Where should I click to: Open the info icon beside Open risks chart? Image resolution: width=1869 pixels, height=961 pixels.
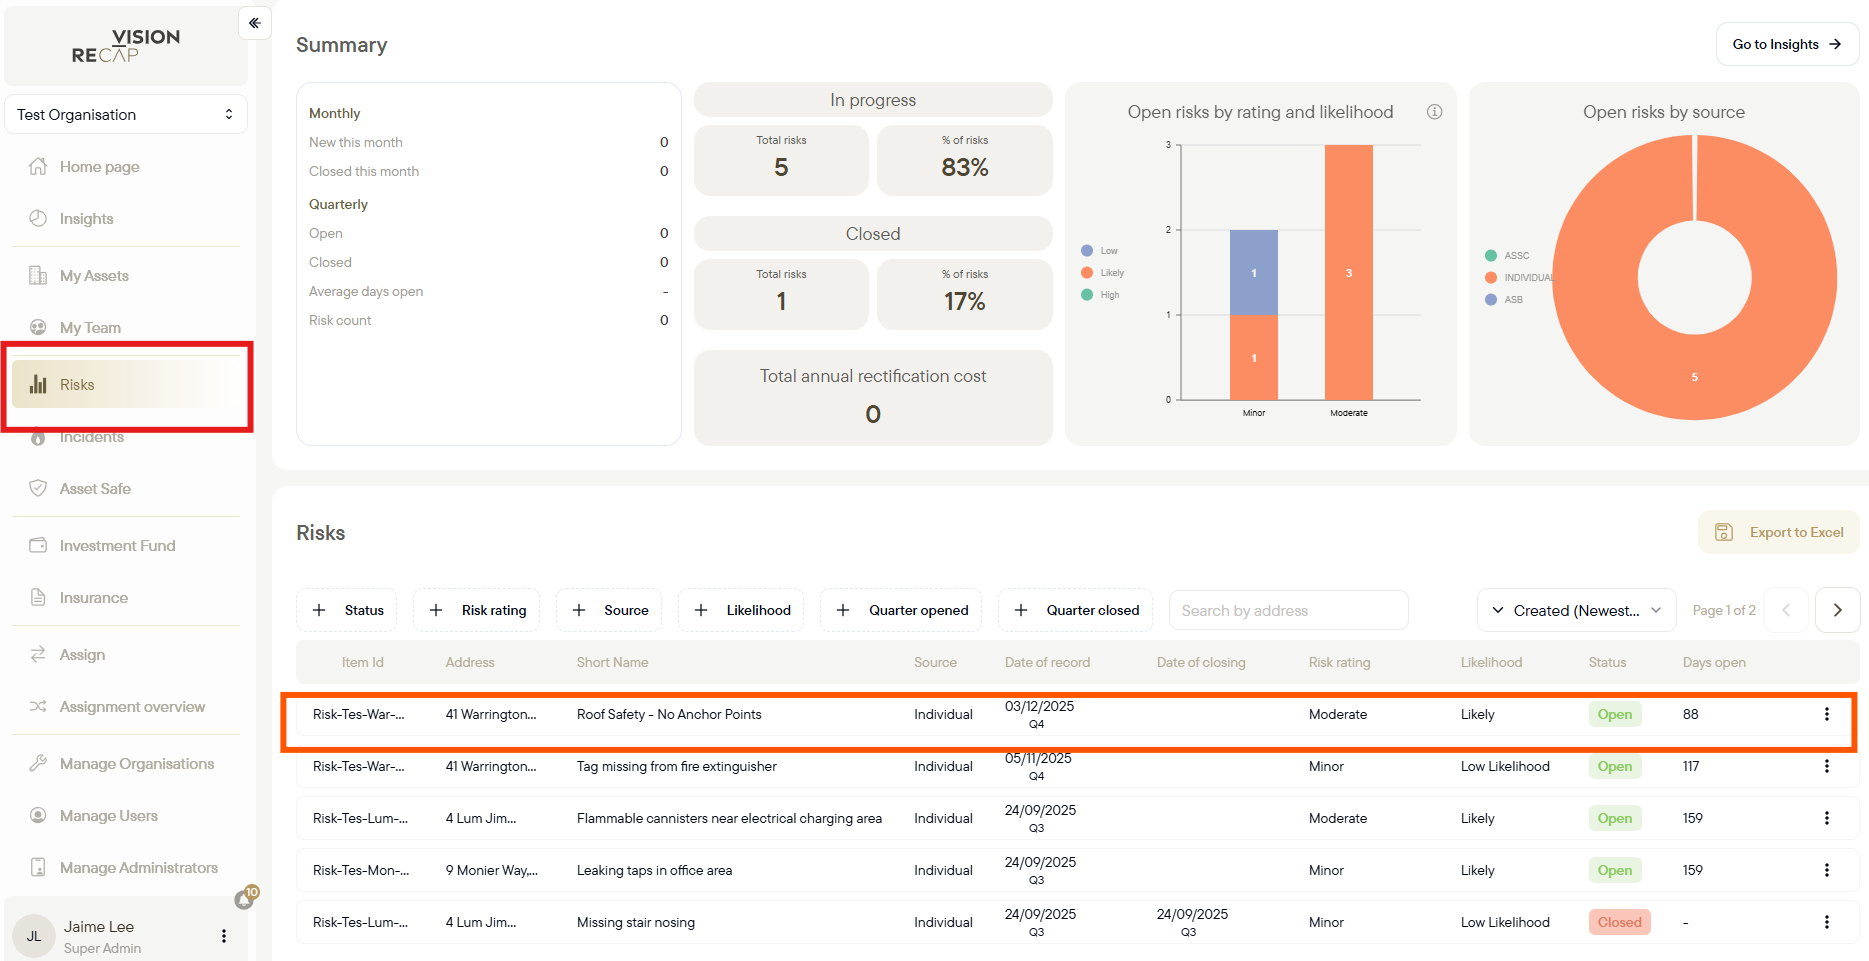1434,112
